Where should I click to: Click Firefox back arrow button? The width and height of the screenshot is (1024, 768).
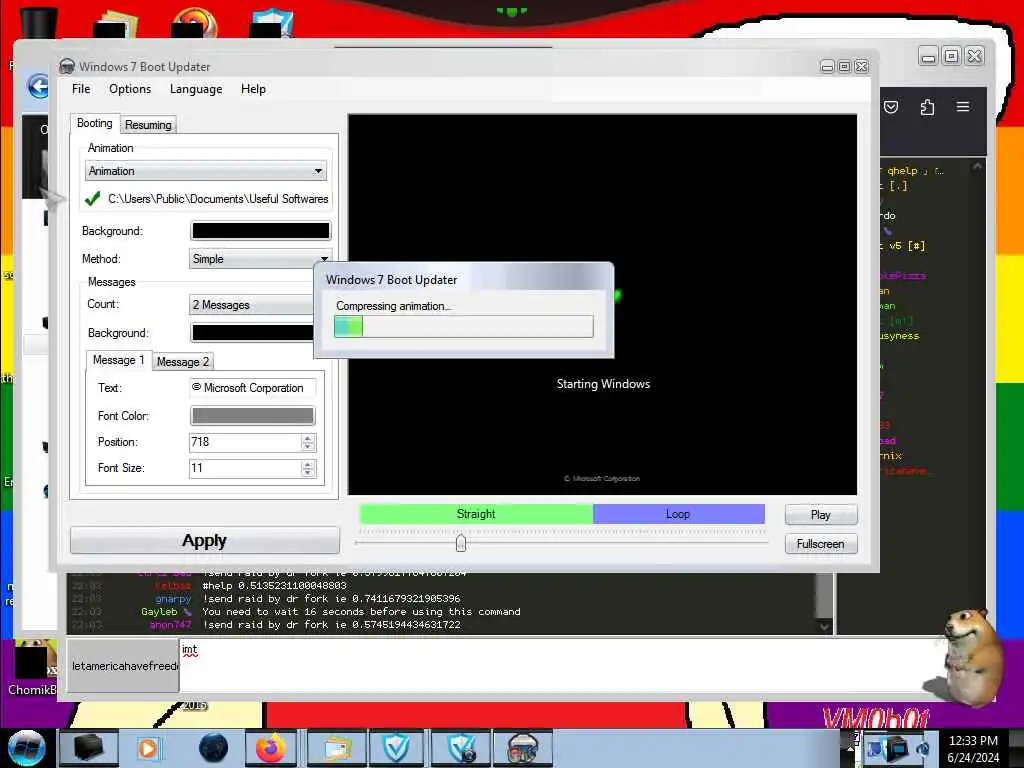coord(39,86)
